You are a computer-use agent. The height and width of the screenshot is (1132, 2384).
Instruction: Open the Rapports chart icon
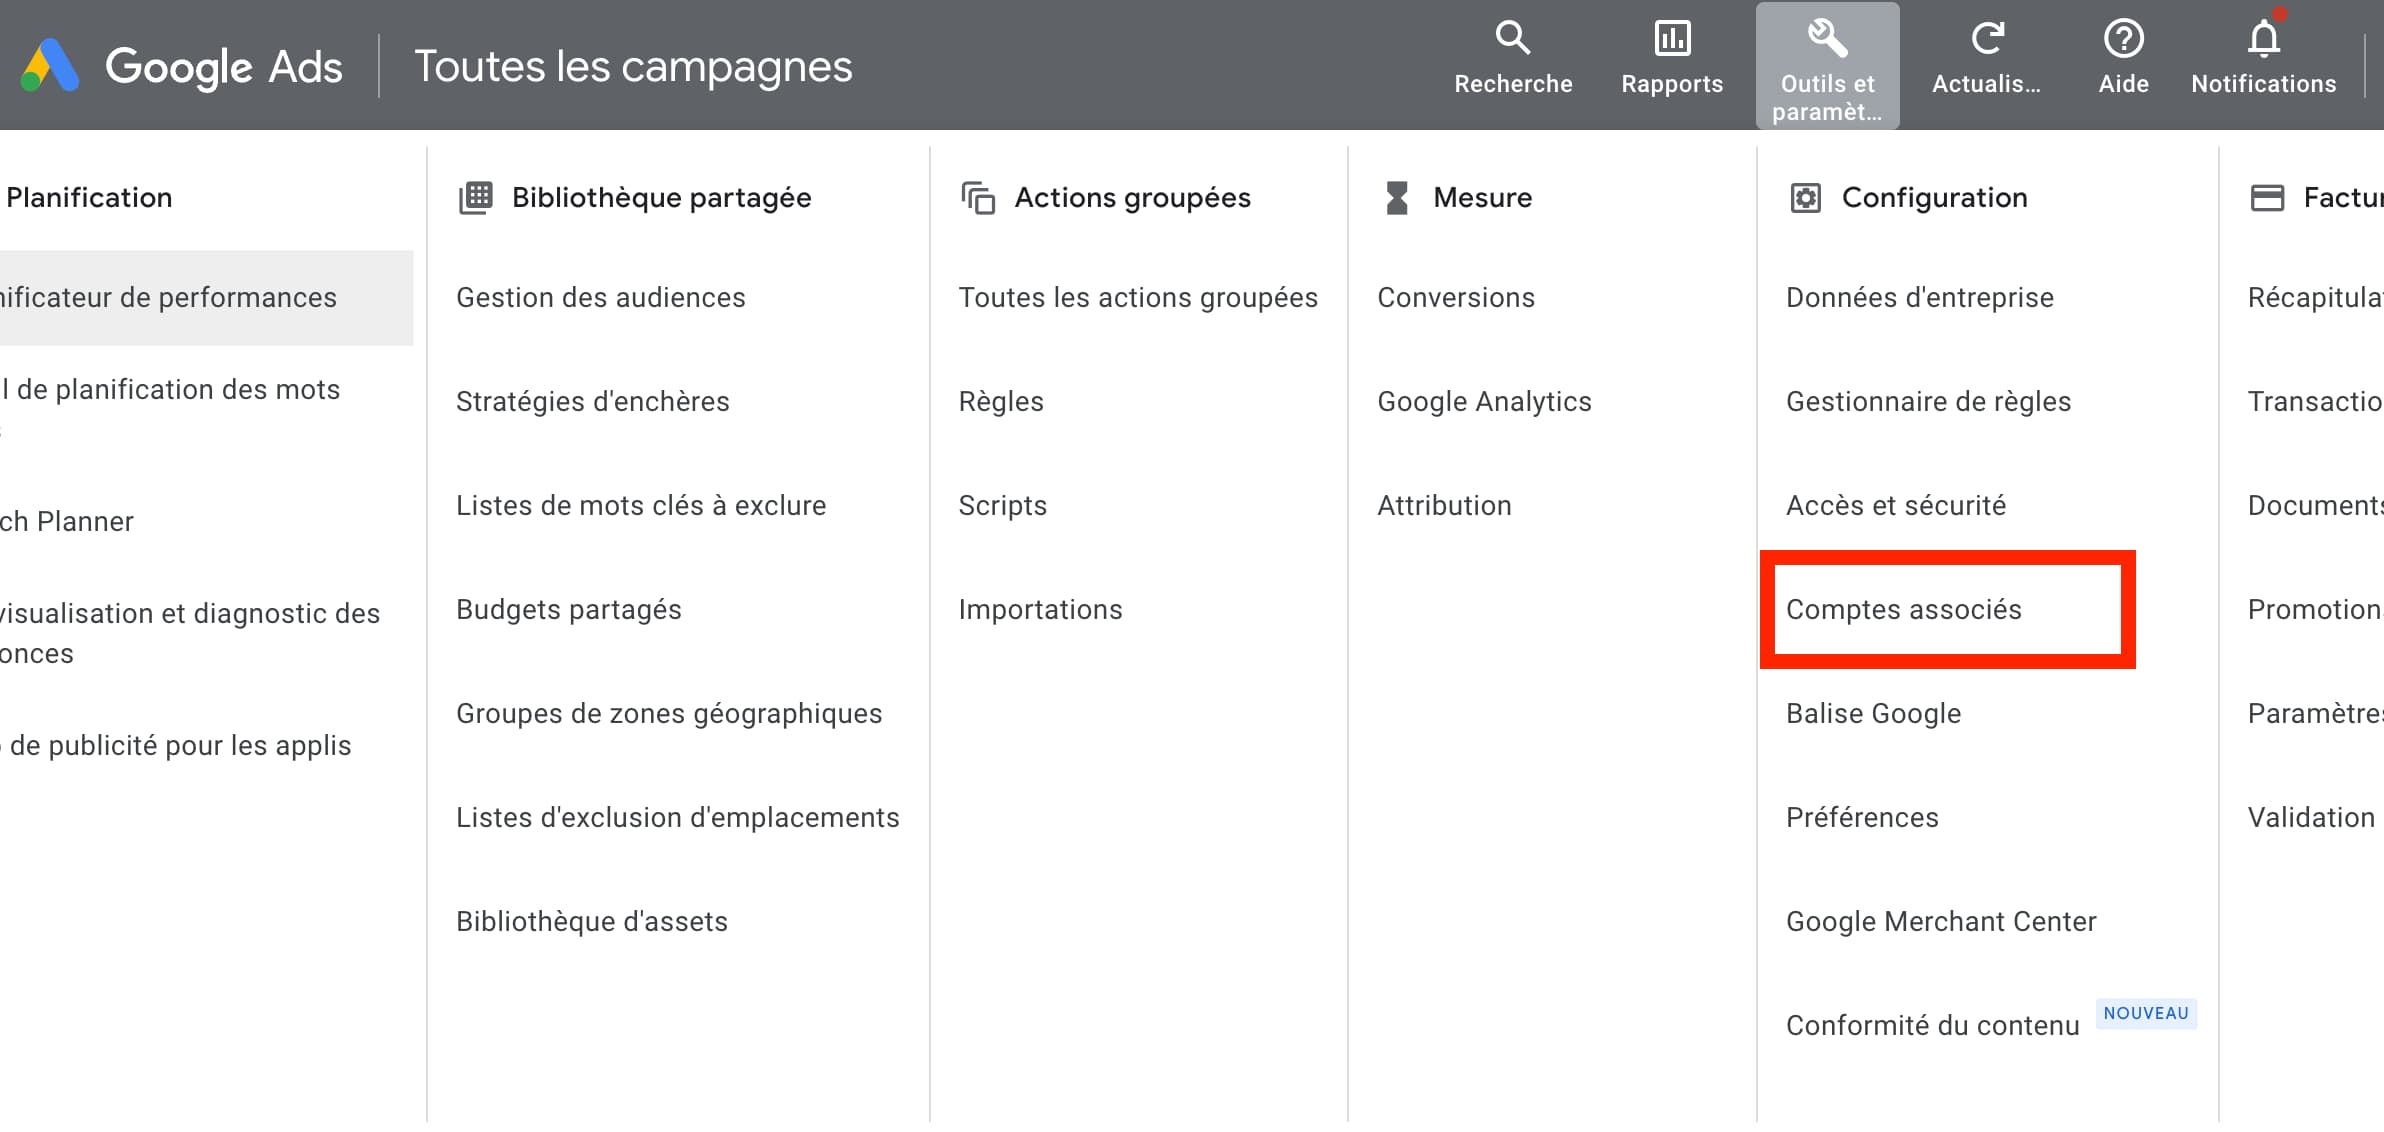click(1672, 39)
